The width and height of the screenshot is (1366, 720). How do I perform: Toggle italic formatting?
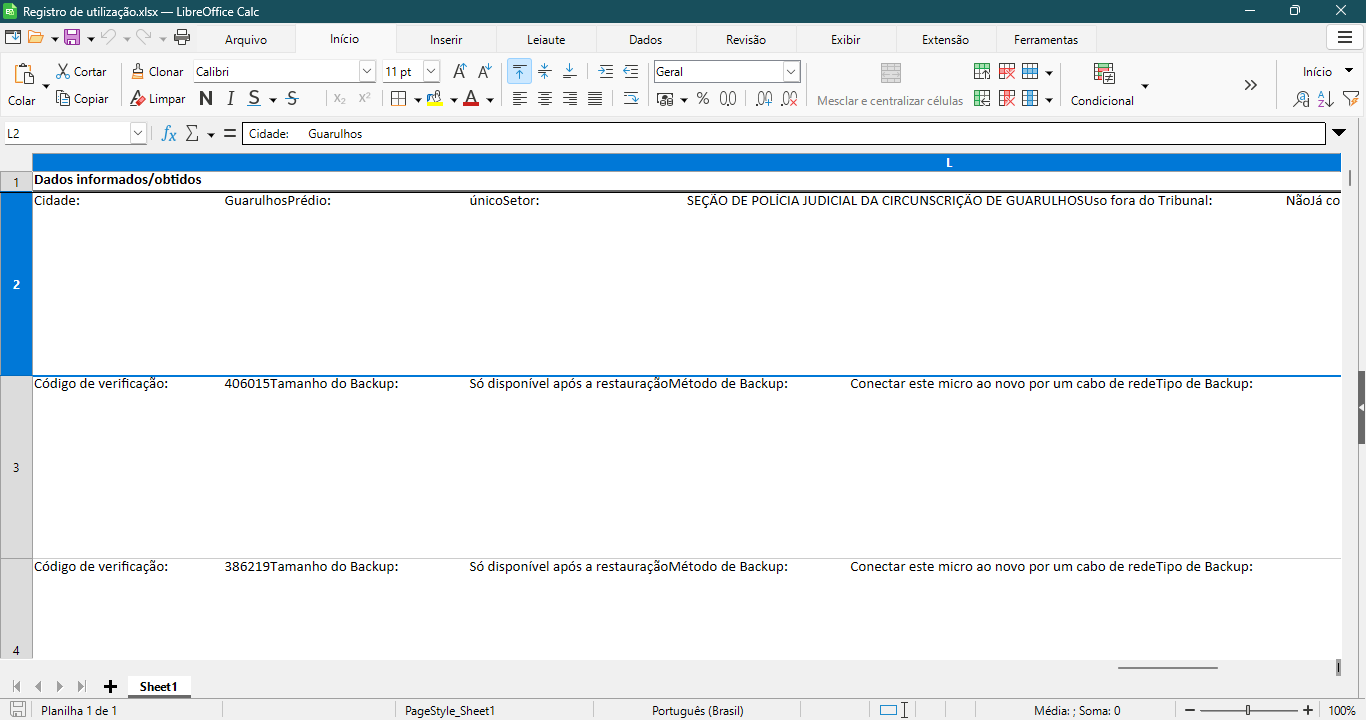pos(230,99)
